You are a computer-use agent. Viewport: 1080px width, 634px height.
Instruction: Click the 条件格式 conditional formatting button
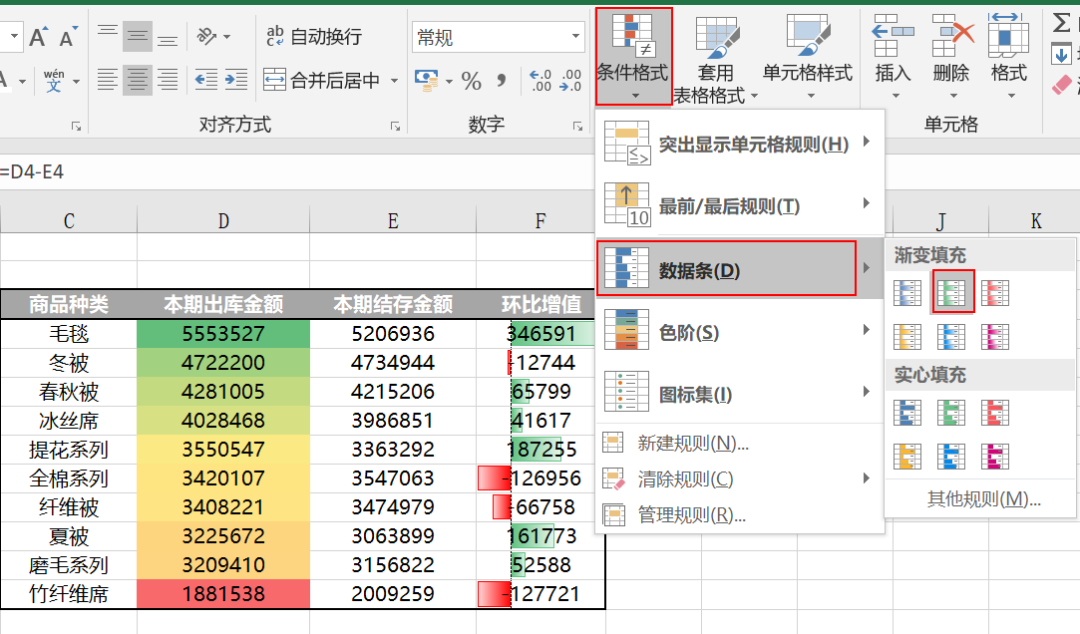click(633, 57)
